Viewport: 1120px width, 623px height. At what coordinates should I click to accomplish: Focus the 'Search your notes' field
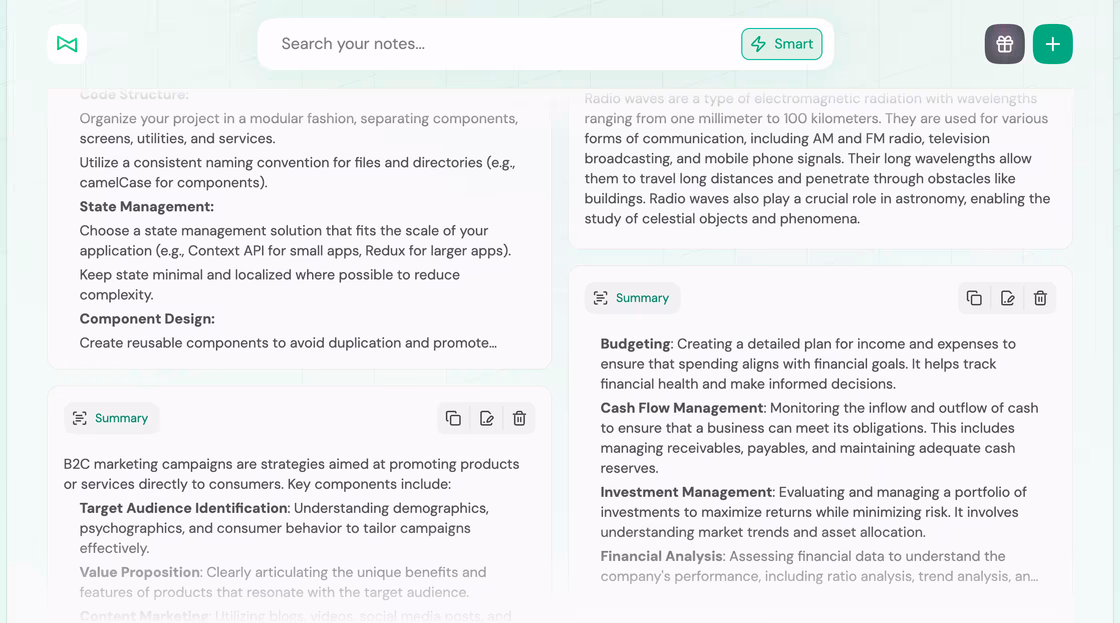pyautogui.click(x=500, y=44)
